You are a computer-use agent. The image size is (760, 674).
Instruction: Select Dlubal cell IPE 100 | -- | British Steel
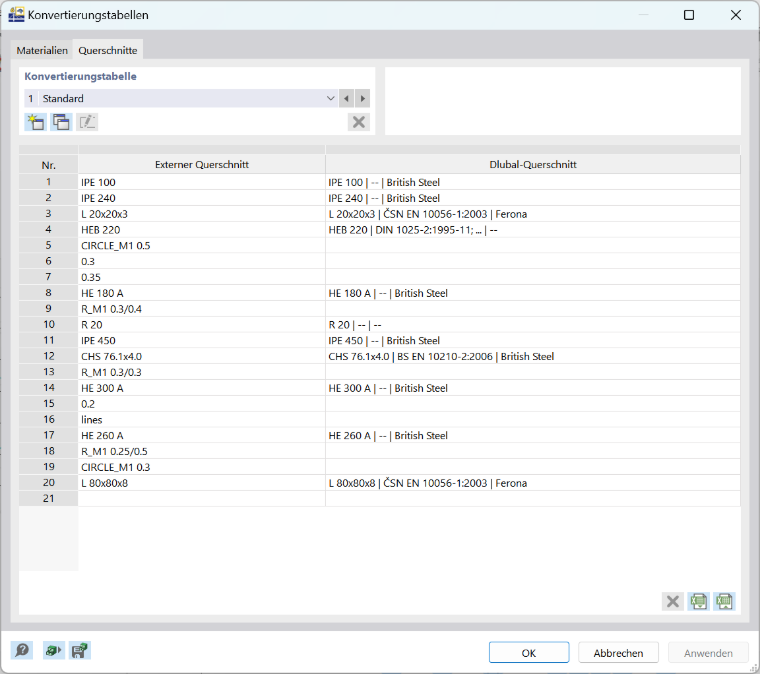click(x=533, y=182)
